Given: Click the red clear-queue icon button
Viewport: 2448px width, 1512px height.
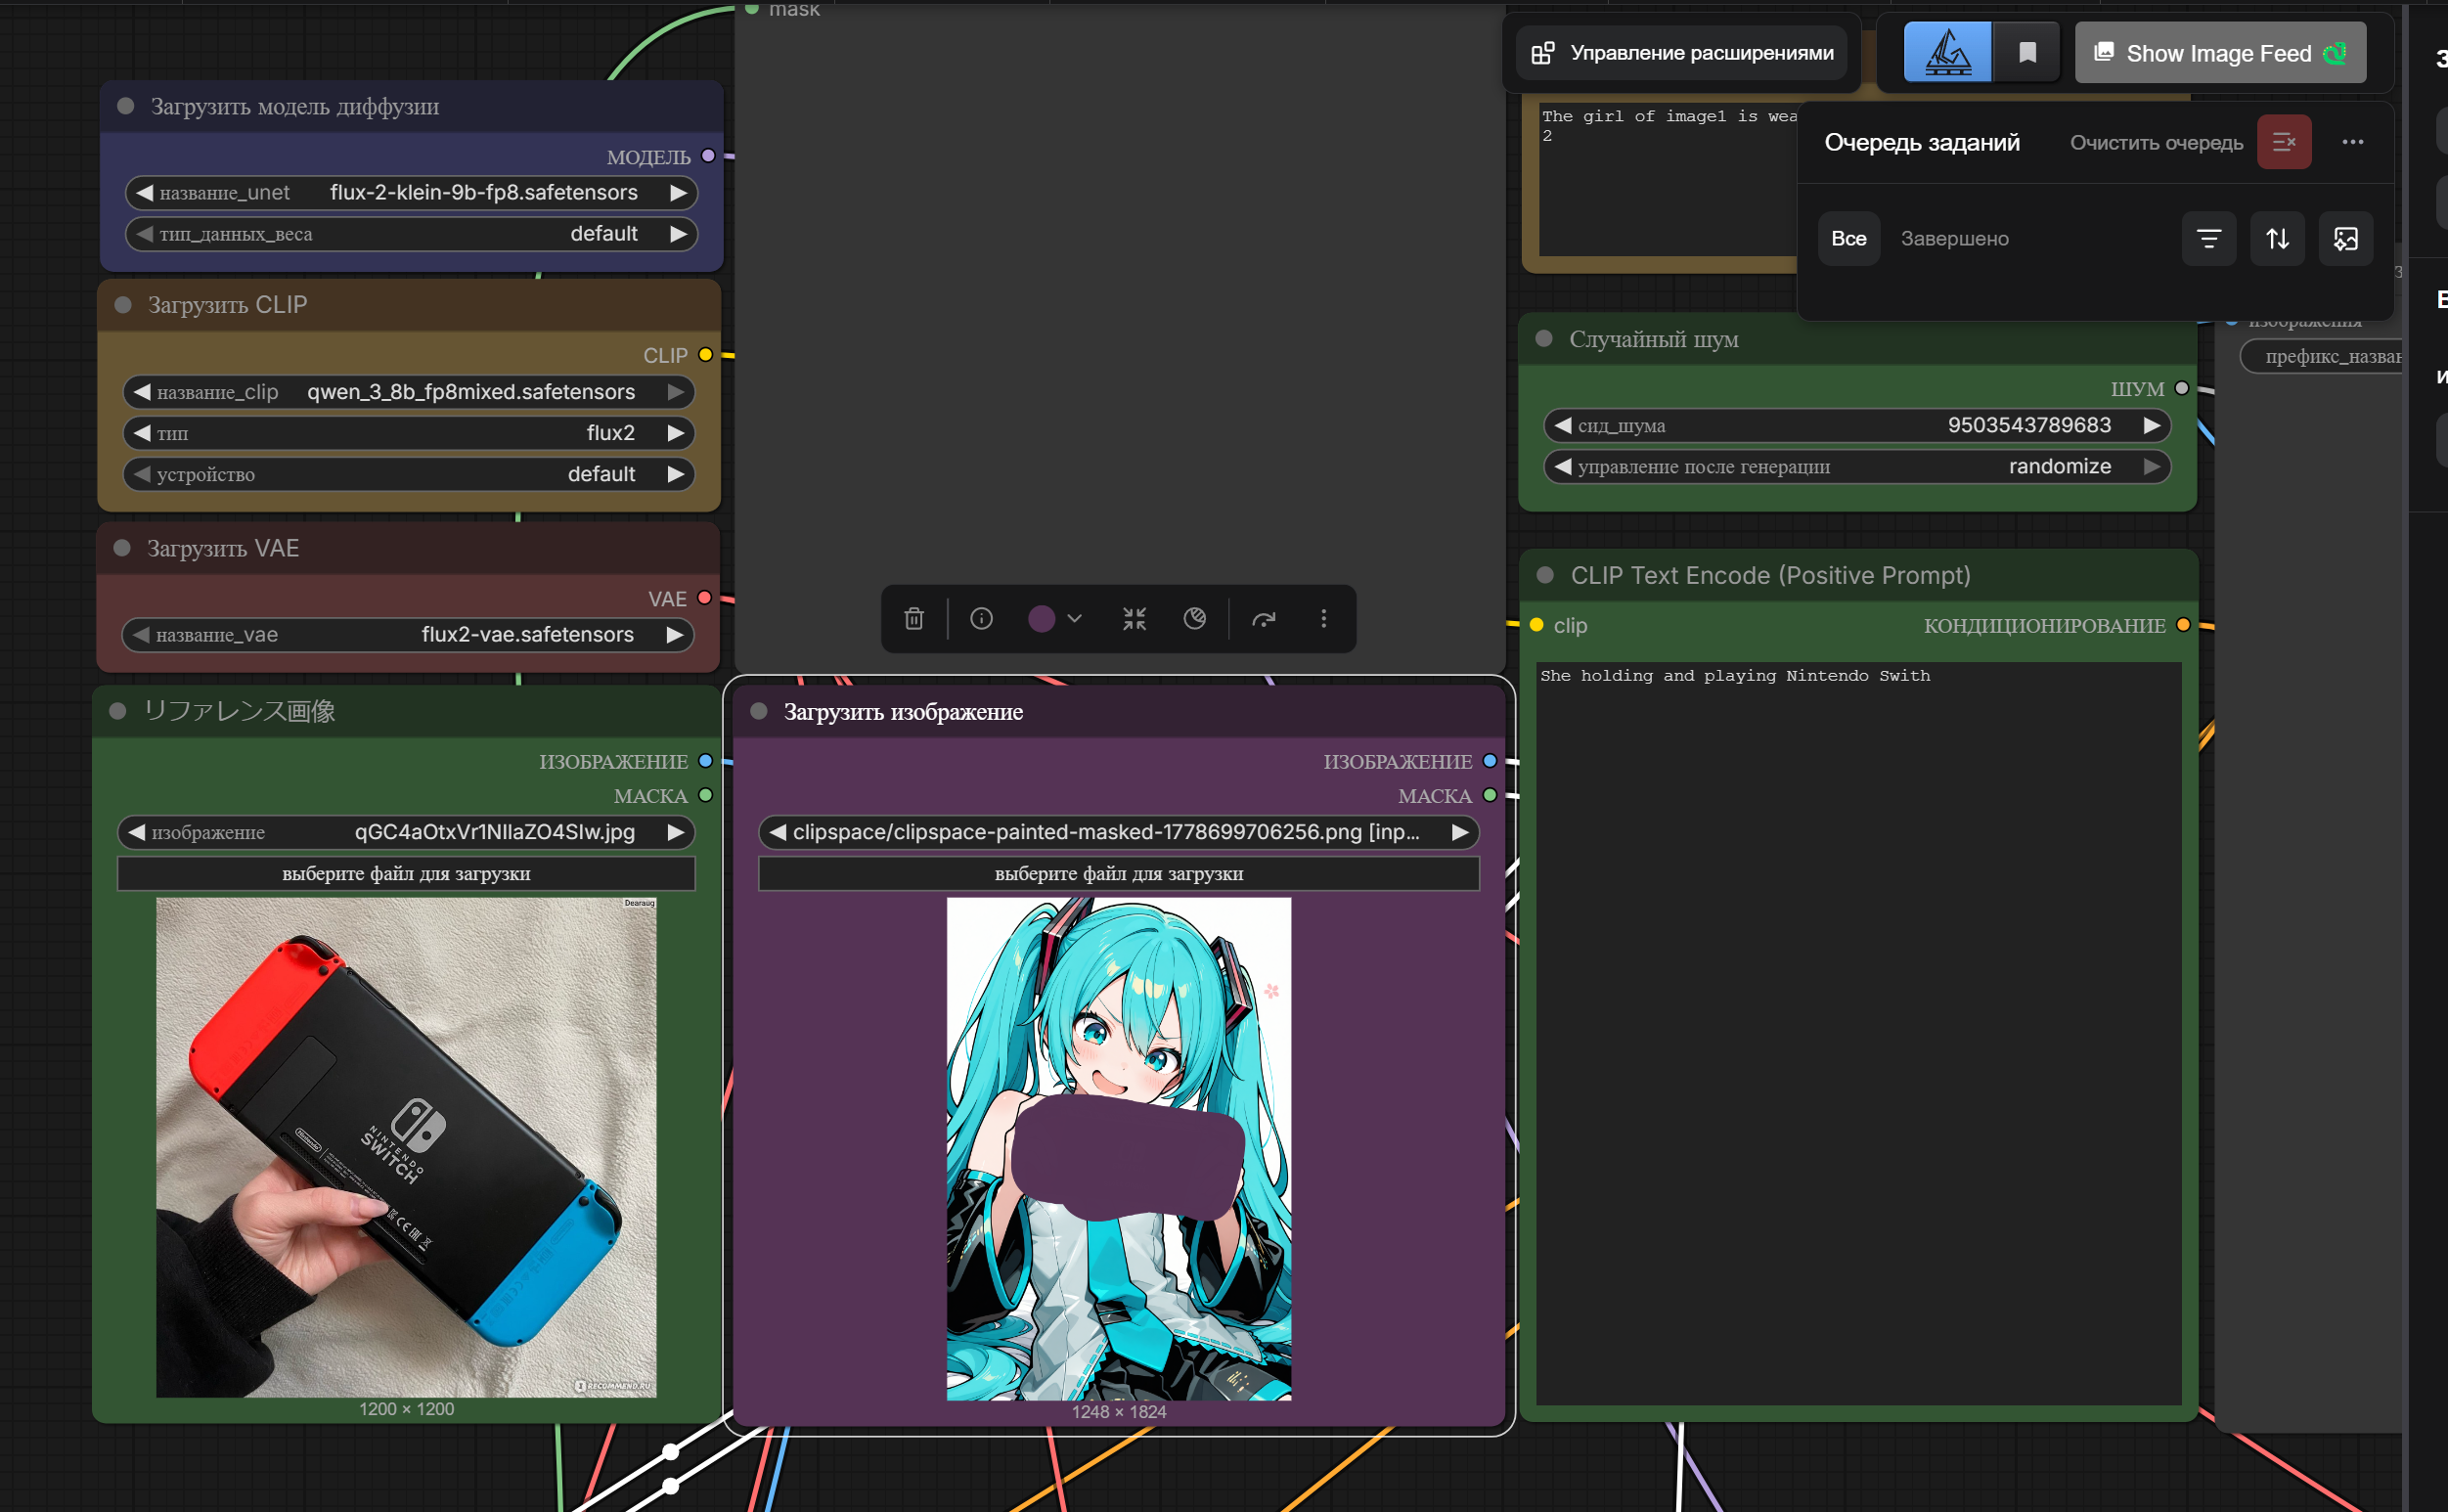Looking at the screenshot, I should (2284, 142).
